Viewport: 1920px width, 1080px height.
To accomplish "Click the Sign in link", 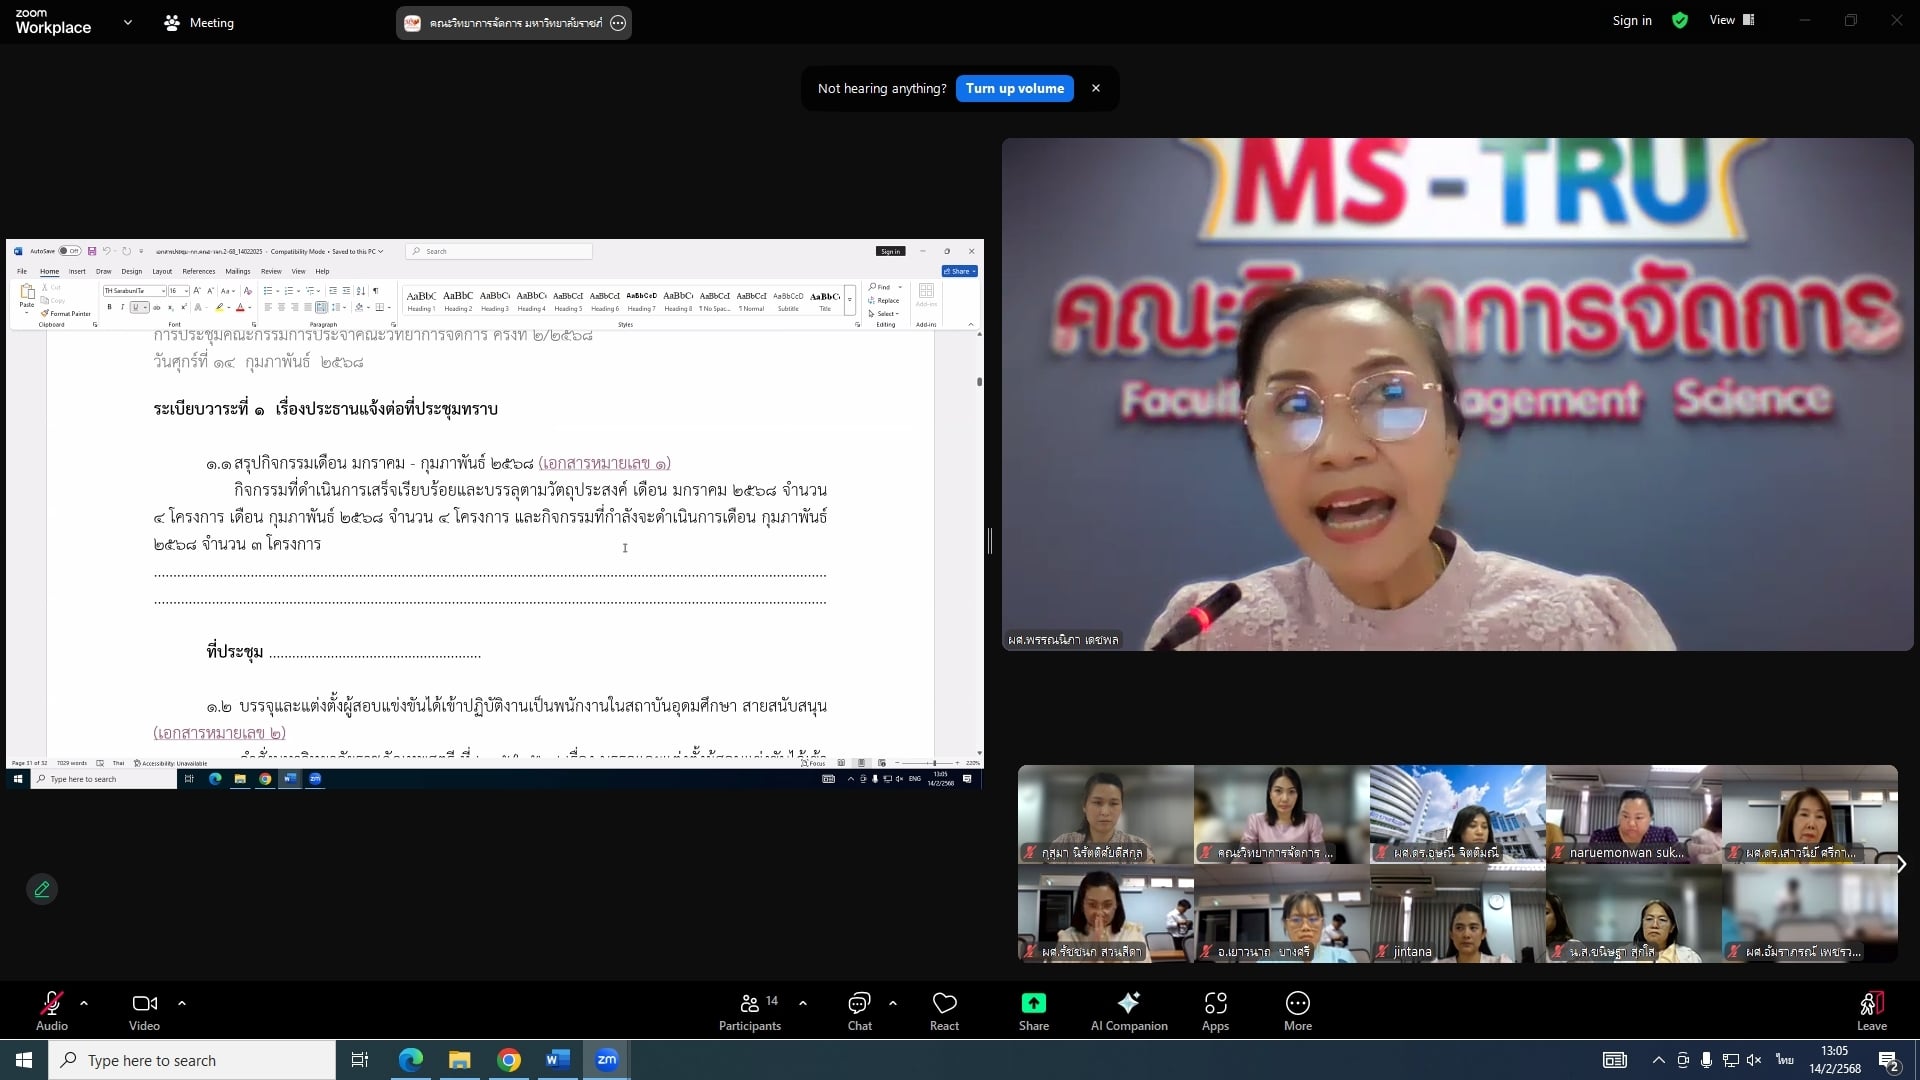I will point(1631,20).
